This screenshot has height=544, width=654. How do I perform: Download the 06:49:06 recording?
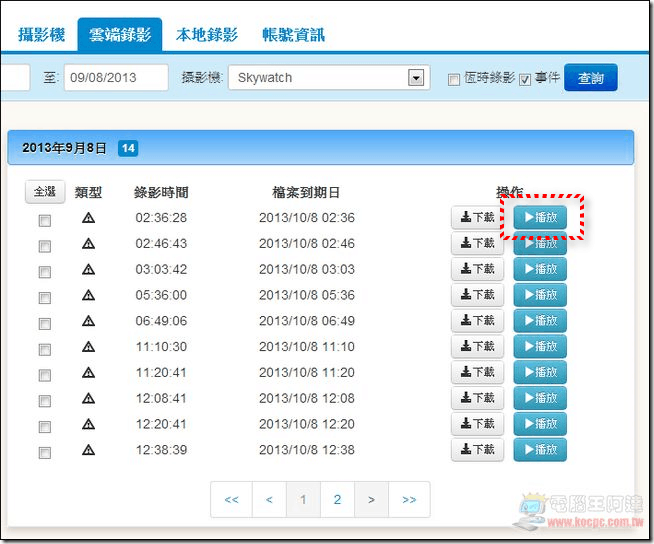pos(477,321)
